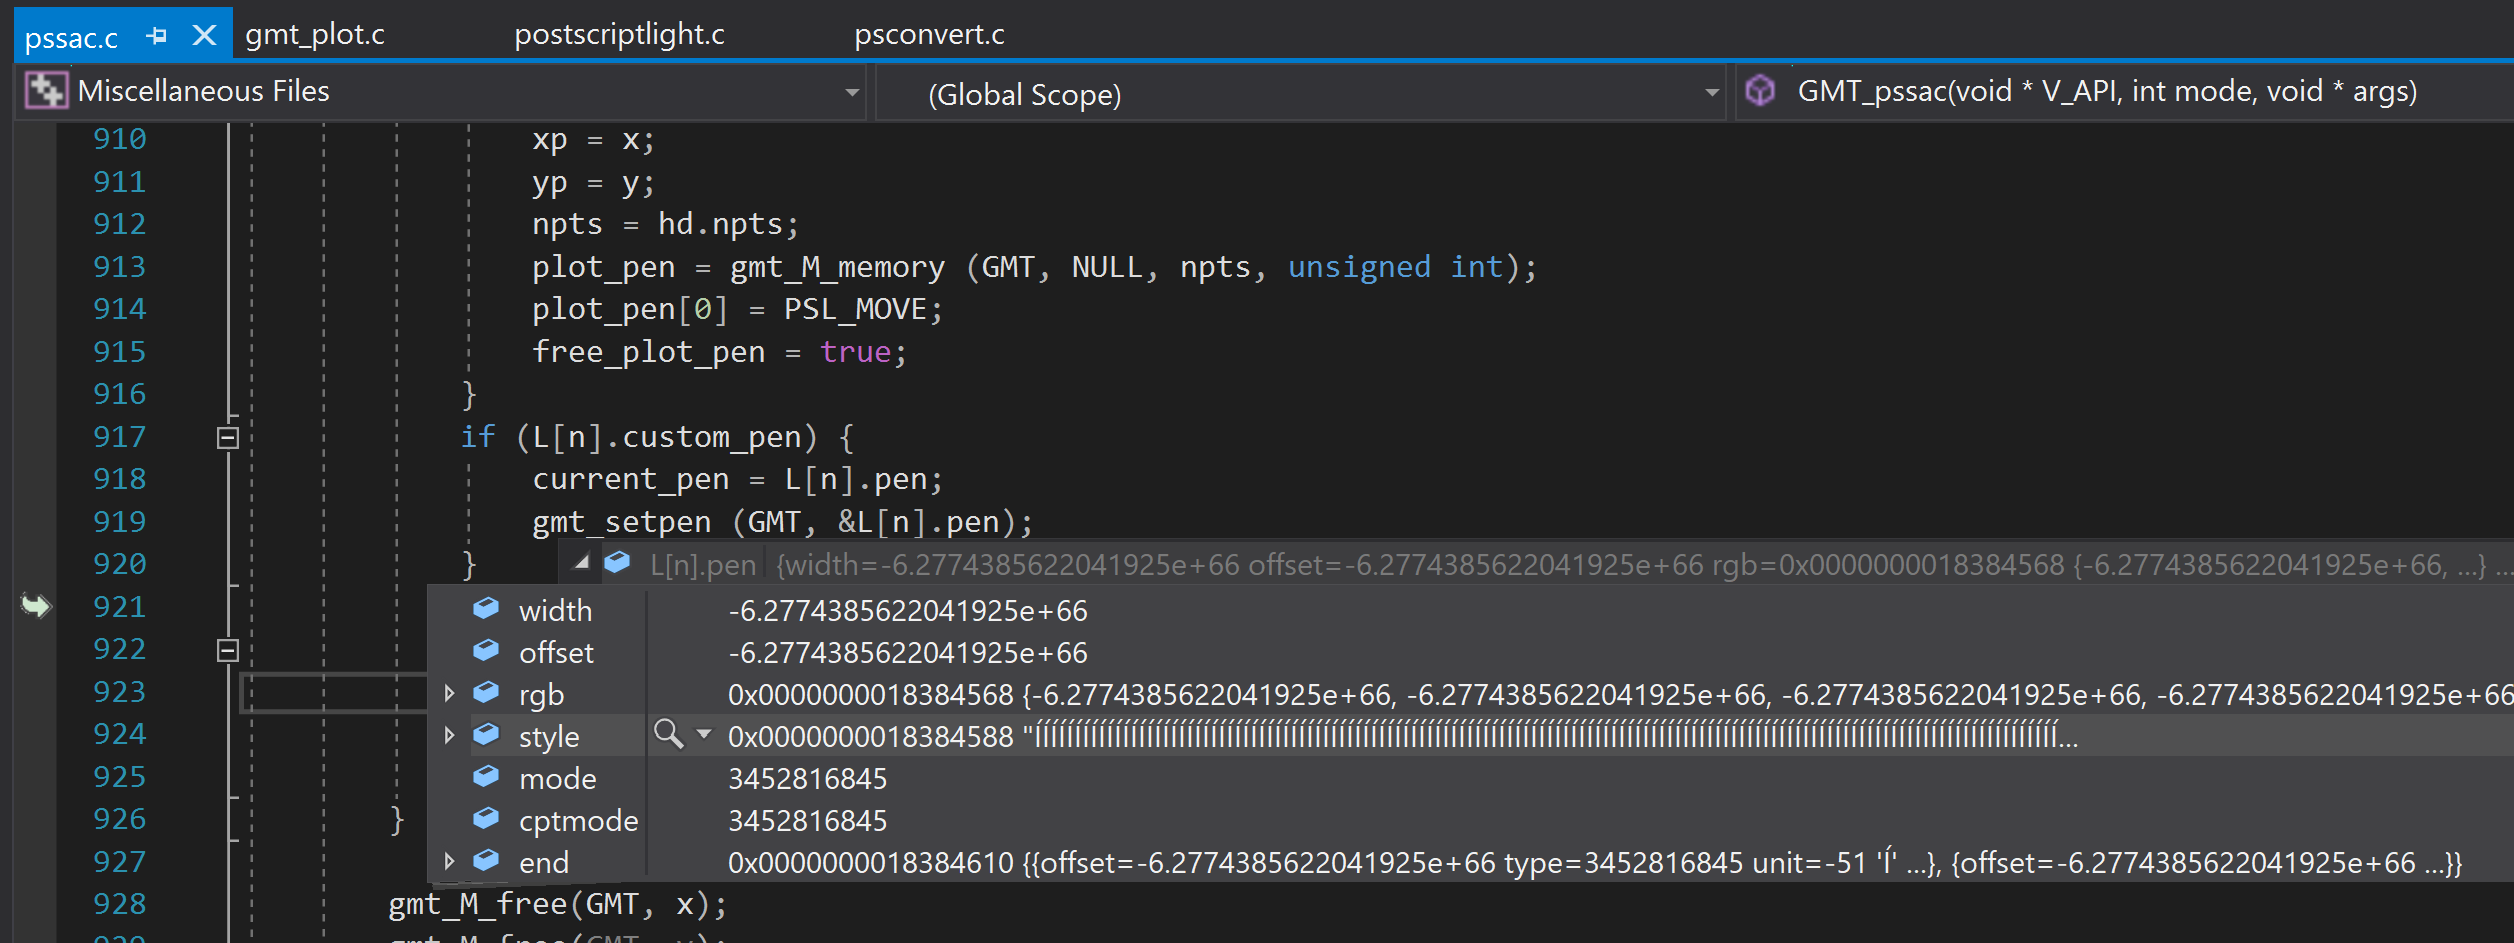This screenshot has height=943, width=2514.
Task: Set a breakpoint in the margin at line 913
Action: 35,266
